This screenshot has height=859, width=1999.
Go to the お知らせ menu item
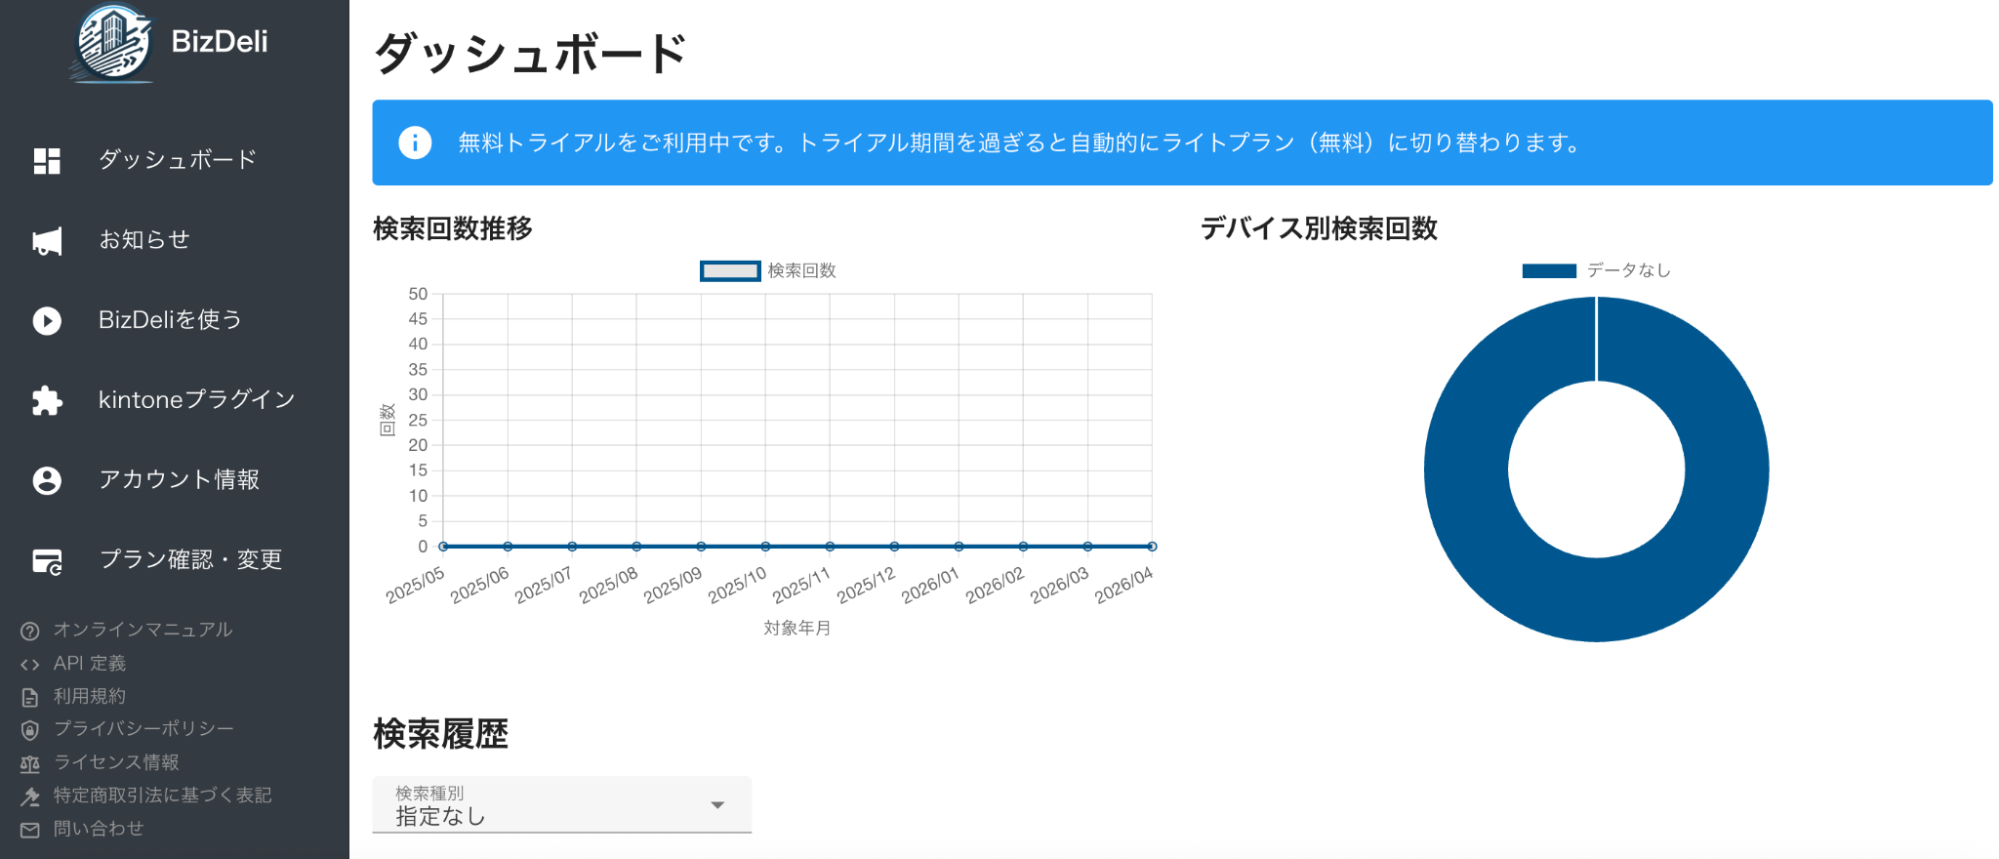click(144, 240)
